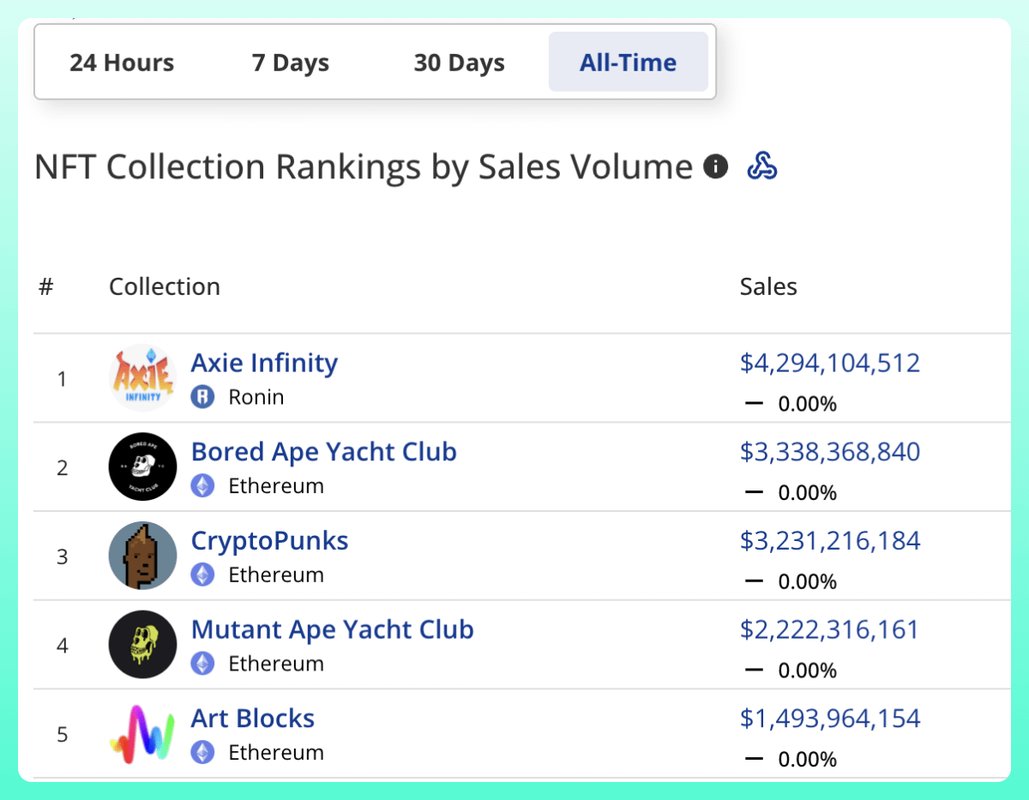The height and width of the screenshot is (800, 1029).
Task: Click the blockchain filter icon near title
Action: 762,167
